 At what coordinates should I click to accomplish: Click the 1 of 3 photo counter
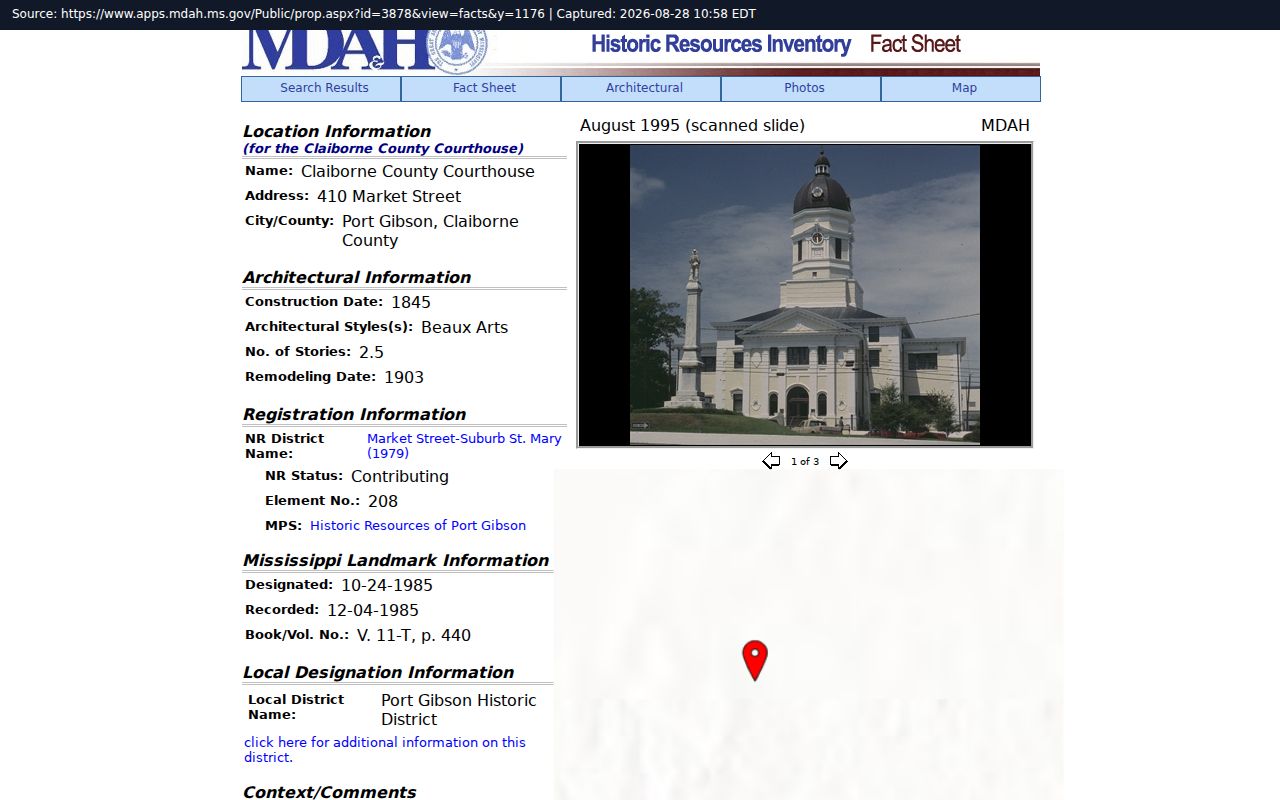click(805, 462)
